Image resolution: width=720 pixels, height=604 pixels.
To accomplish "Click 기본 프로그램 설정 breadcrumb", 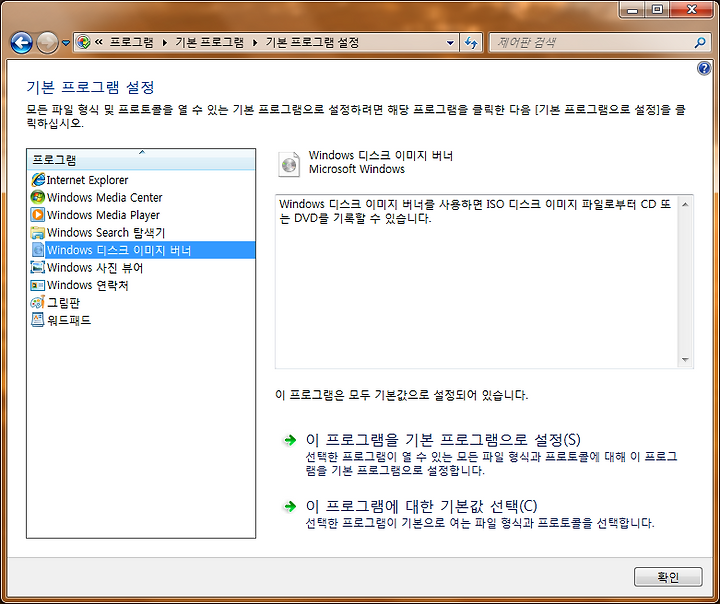I will [312, 43].
